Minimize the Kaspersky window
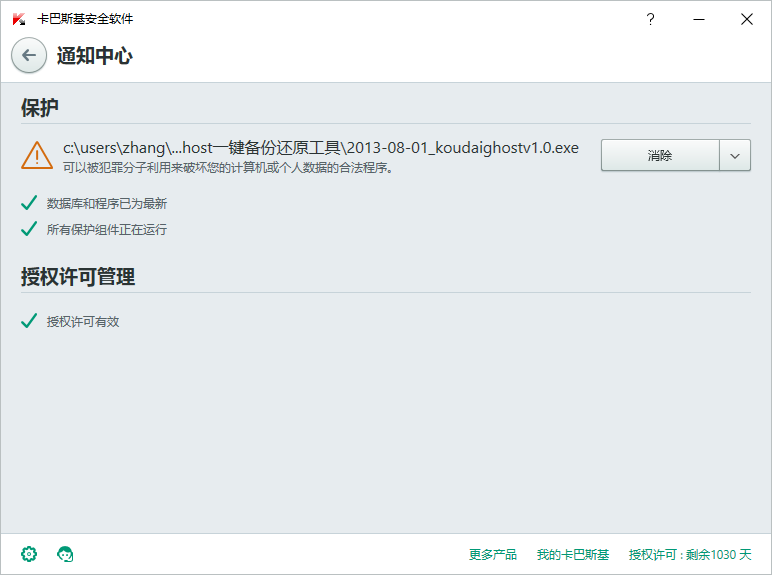Viewport: 772px width, 575px height. [x=699, y=19]
